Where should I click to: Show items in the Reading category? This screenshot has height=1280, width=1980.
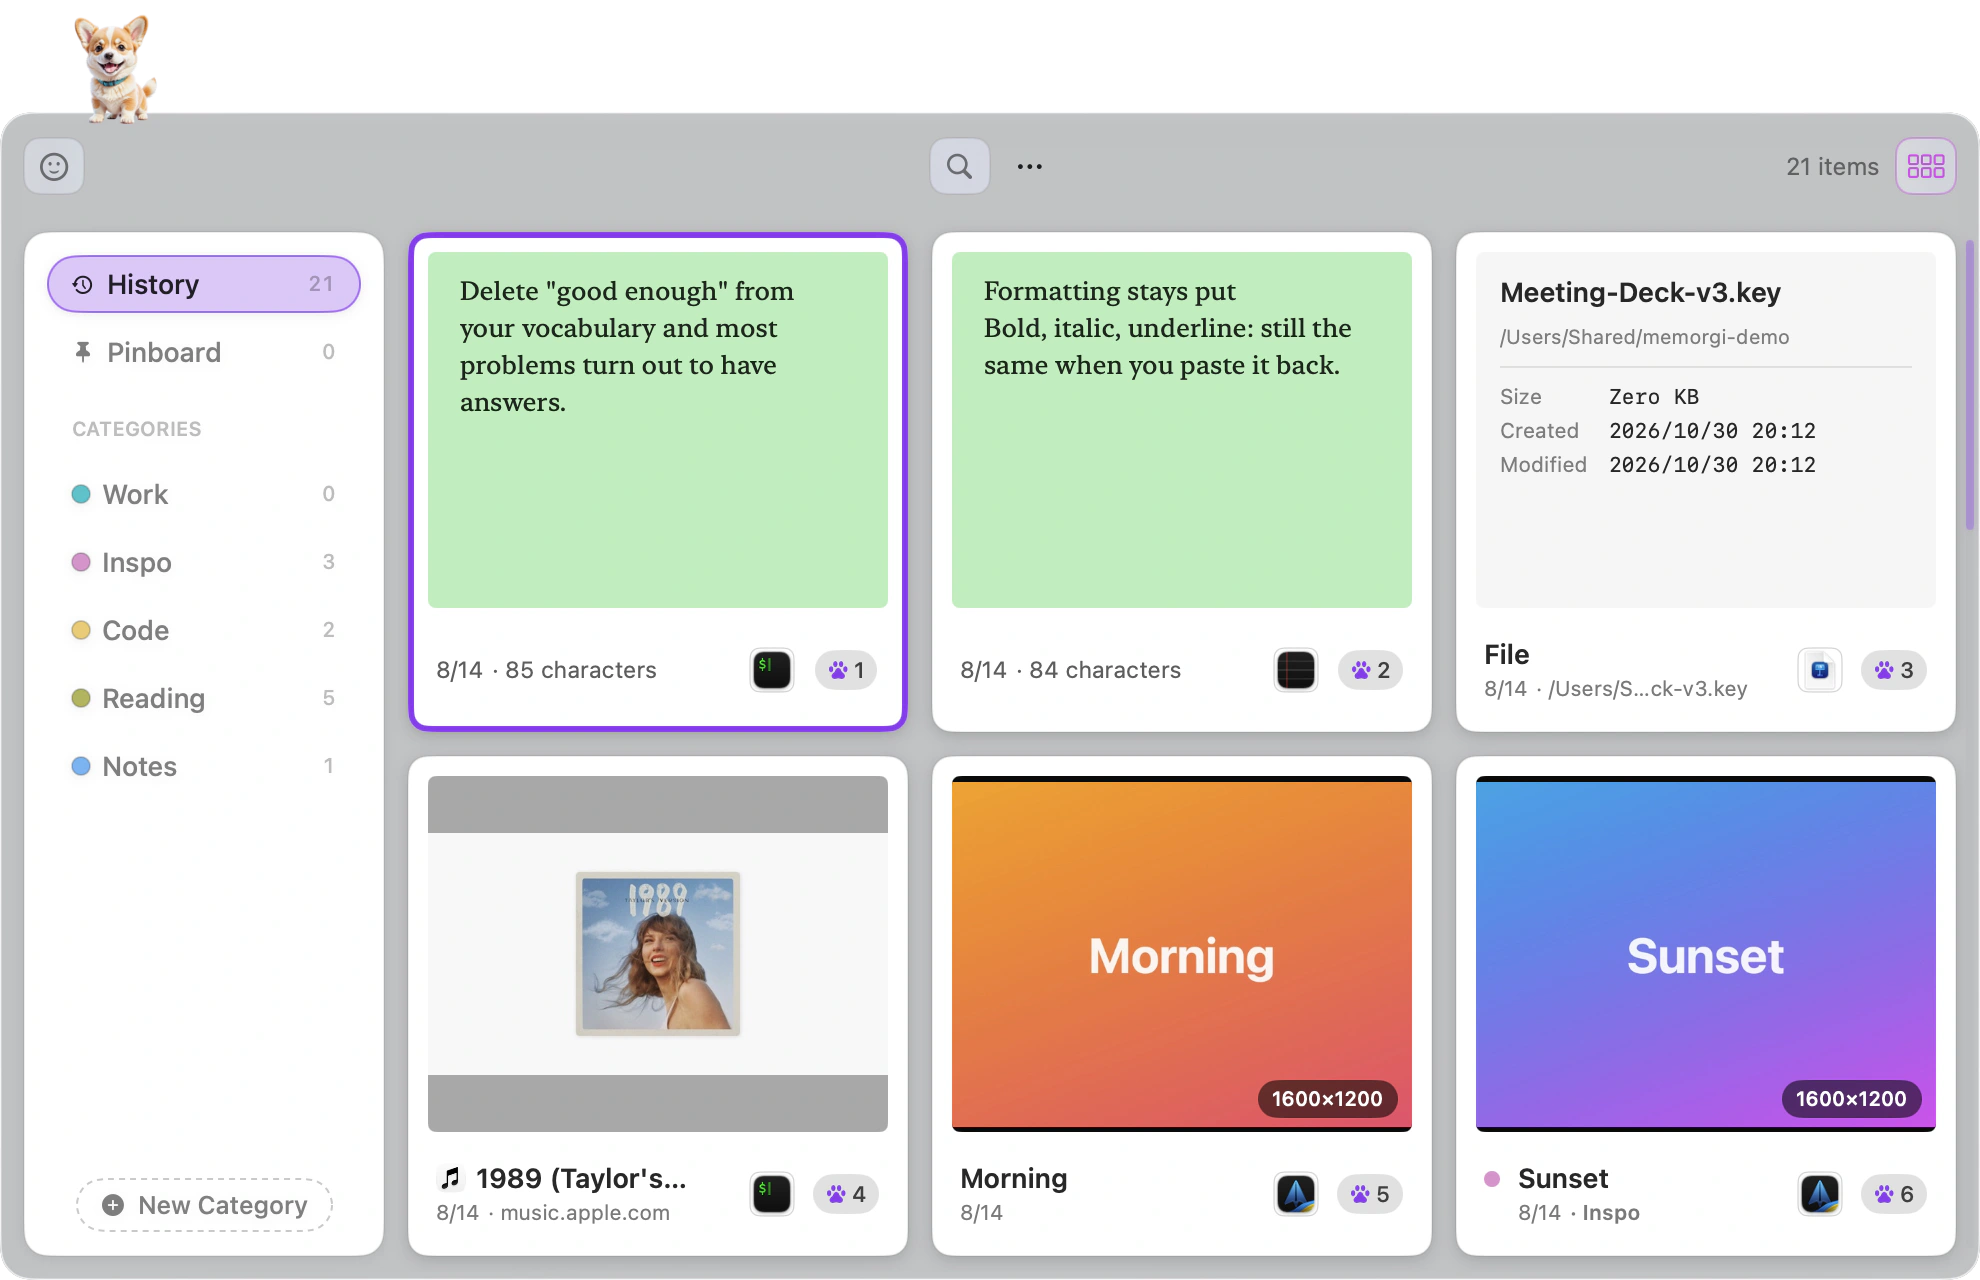(x=204, y=698)
